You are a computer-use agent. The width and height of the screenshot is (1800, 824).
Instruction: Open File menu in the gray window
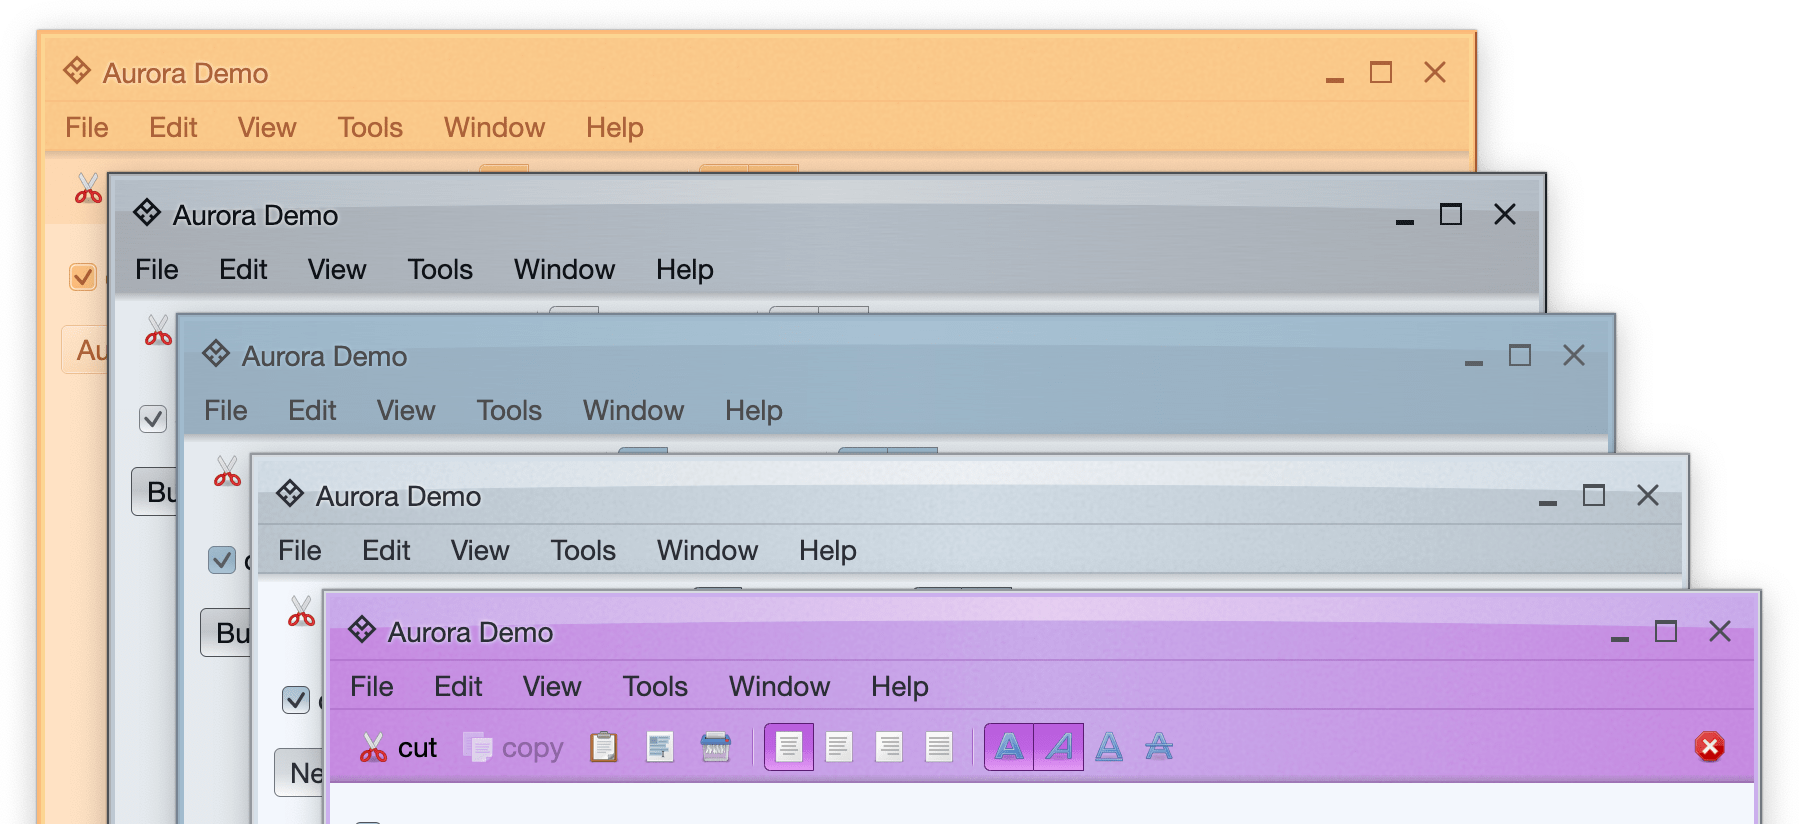[x=157, y=269]
